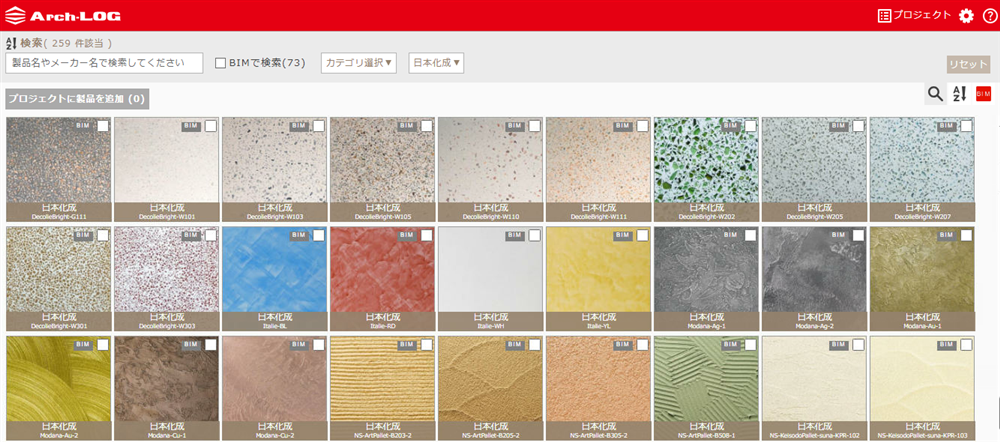1000x442 pixels.
Task: Click BIM badge on NS-KeisodoPallet-suna-KPR-103
Action: pos(946,345)
